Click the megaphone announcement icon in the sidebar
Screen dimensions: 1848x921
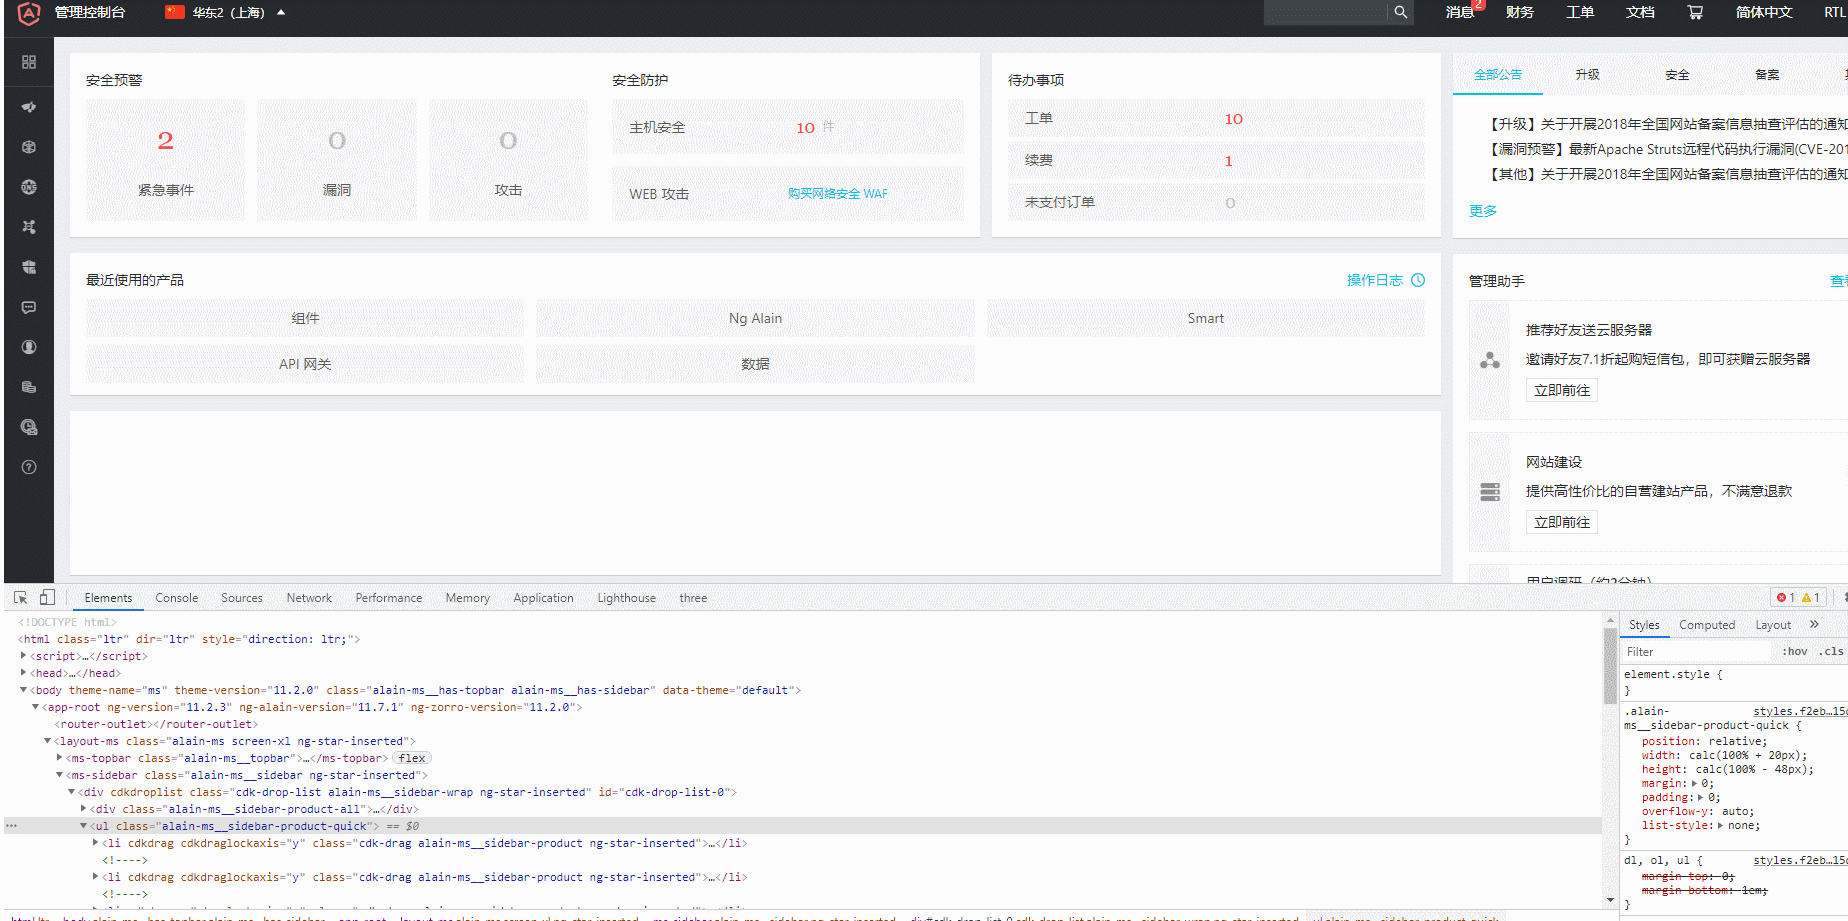pyautogui.click(x=29, y=106)
